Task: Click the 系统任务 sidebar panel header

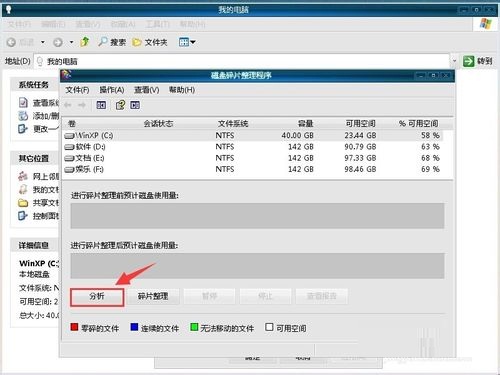Action: [34, 85]
